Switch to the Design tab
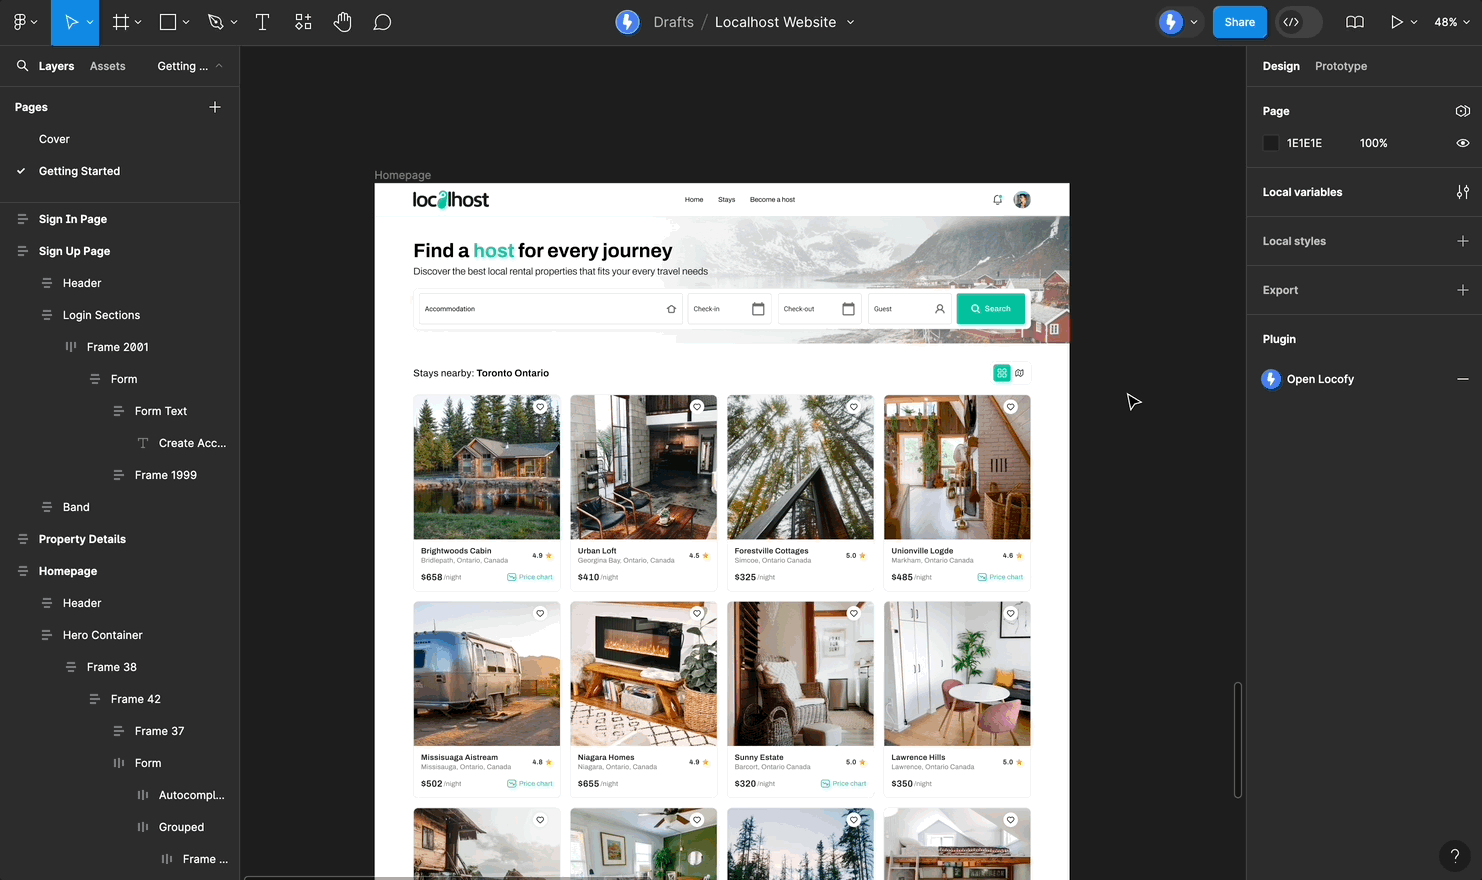Screen dimensions: 1482x880 pyautogui.click(x=1281, y=66)
